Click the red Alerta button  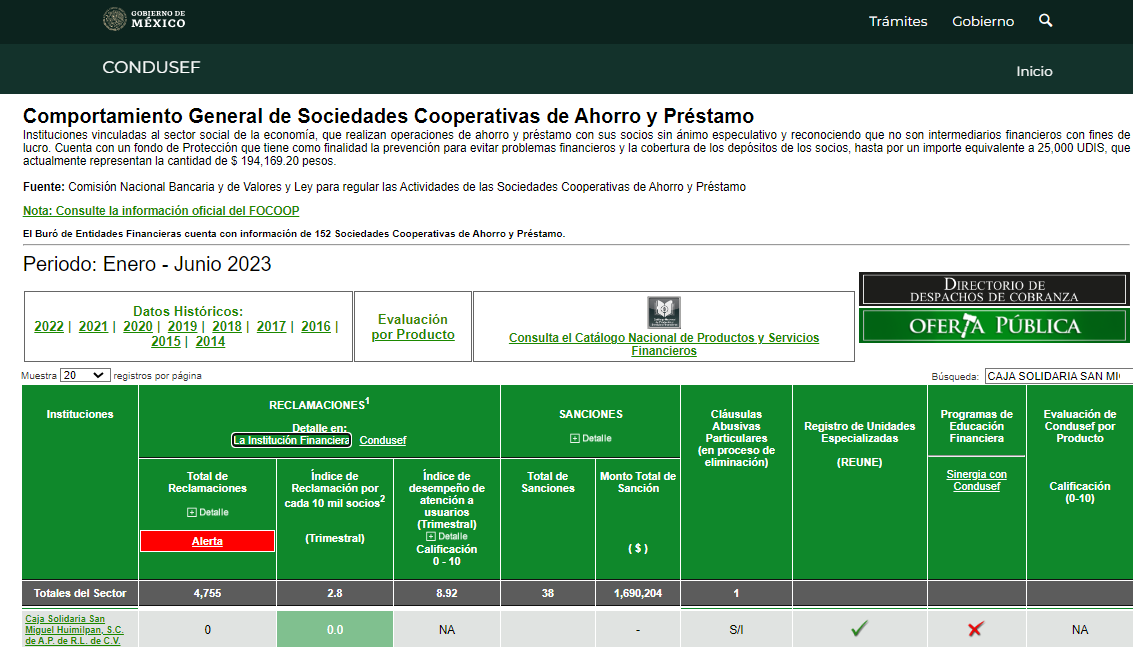click(207, 541)
